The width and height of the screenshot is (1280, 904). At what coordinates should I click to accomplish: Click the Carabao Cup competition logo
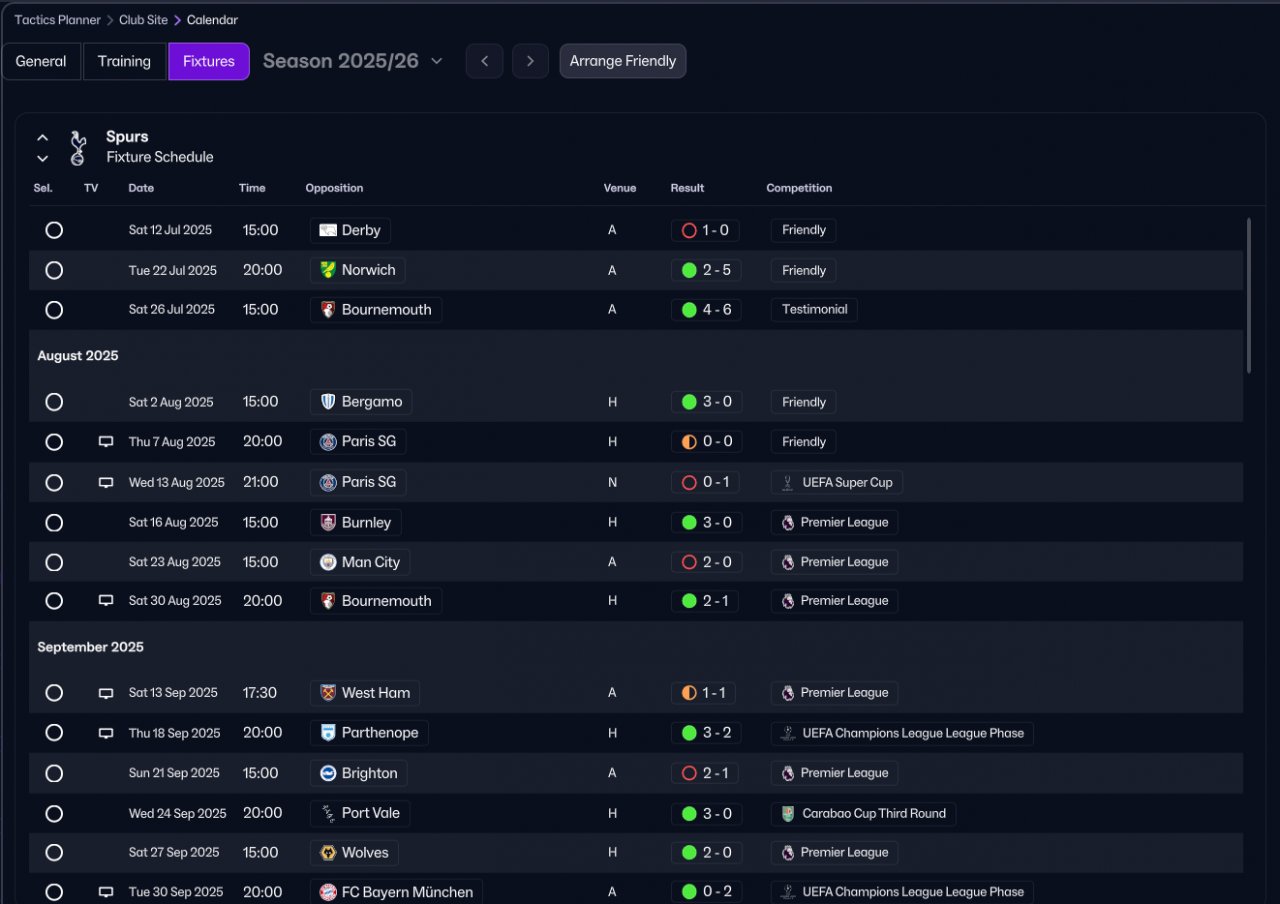[788, 814]
